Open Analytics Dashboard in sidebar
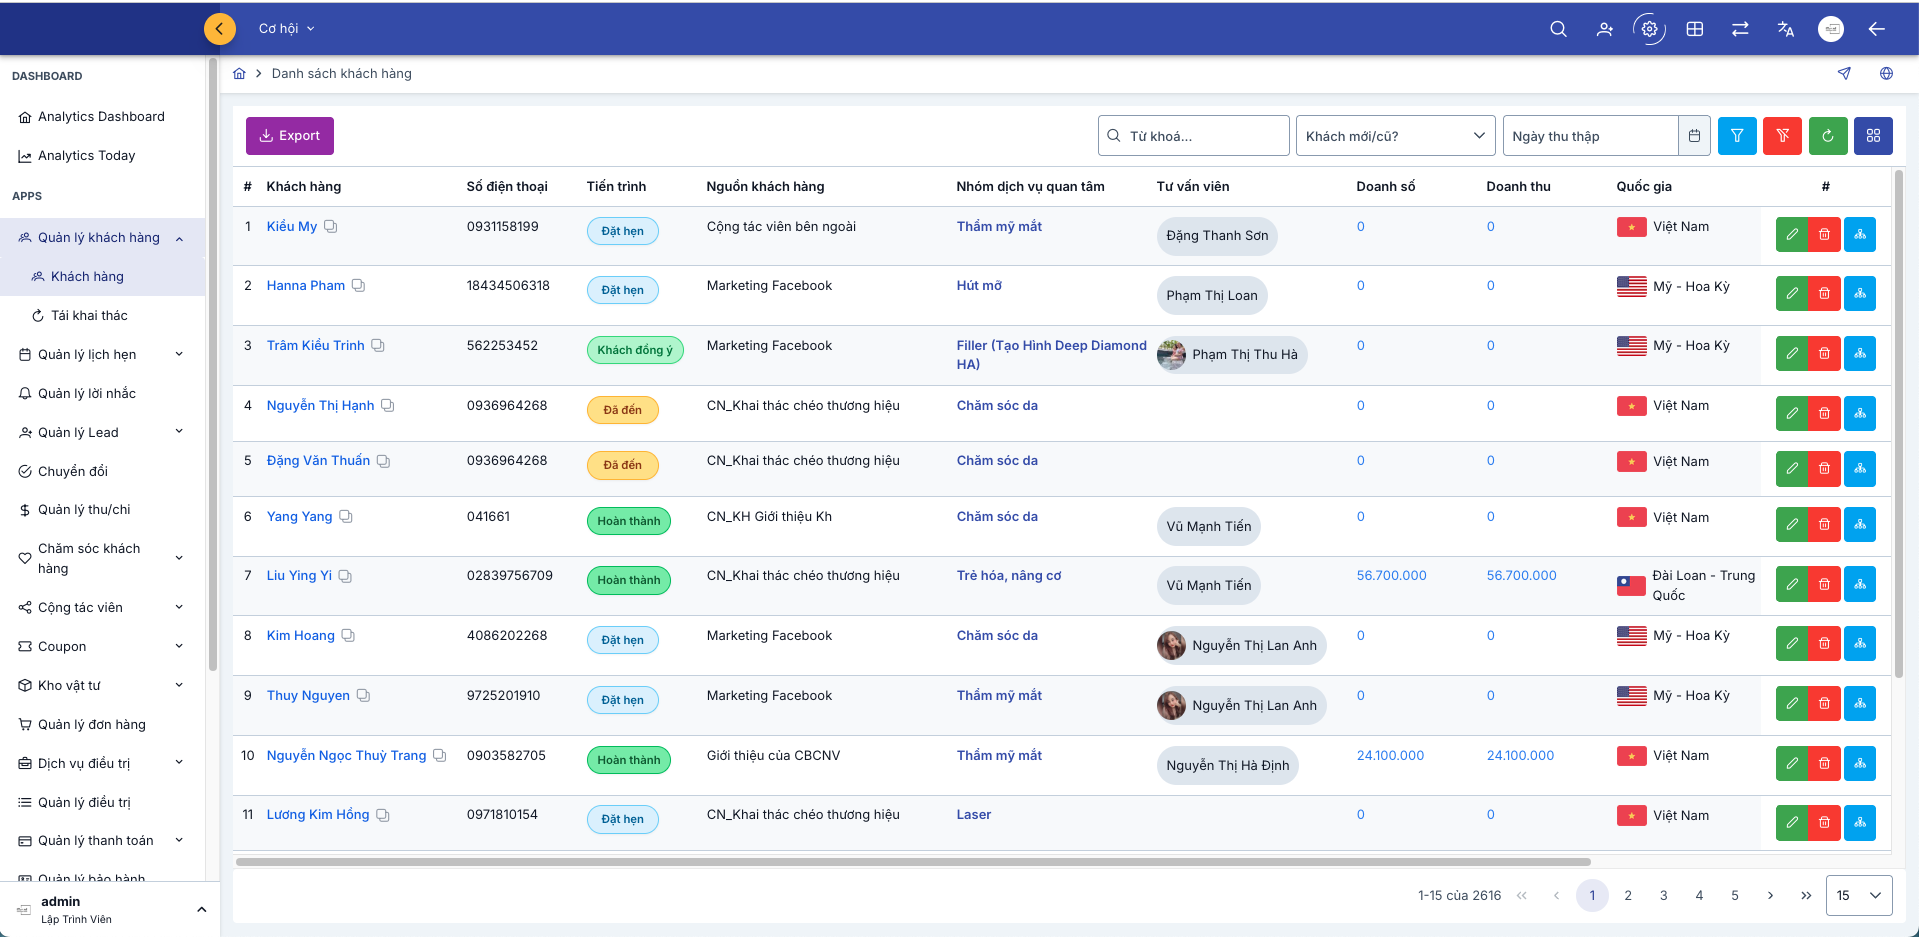 101,117
